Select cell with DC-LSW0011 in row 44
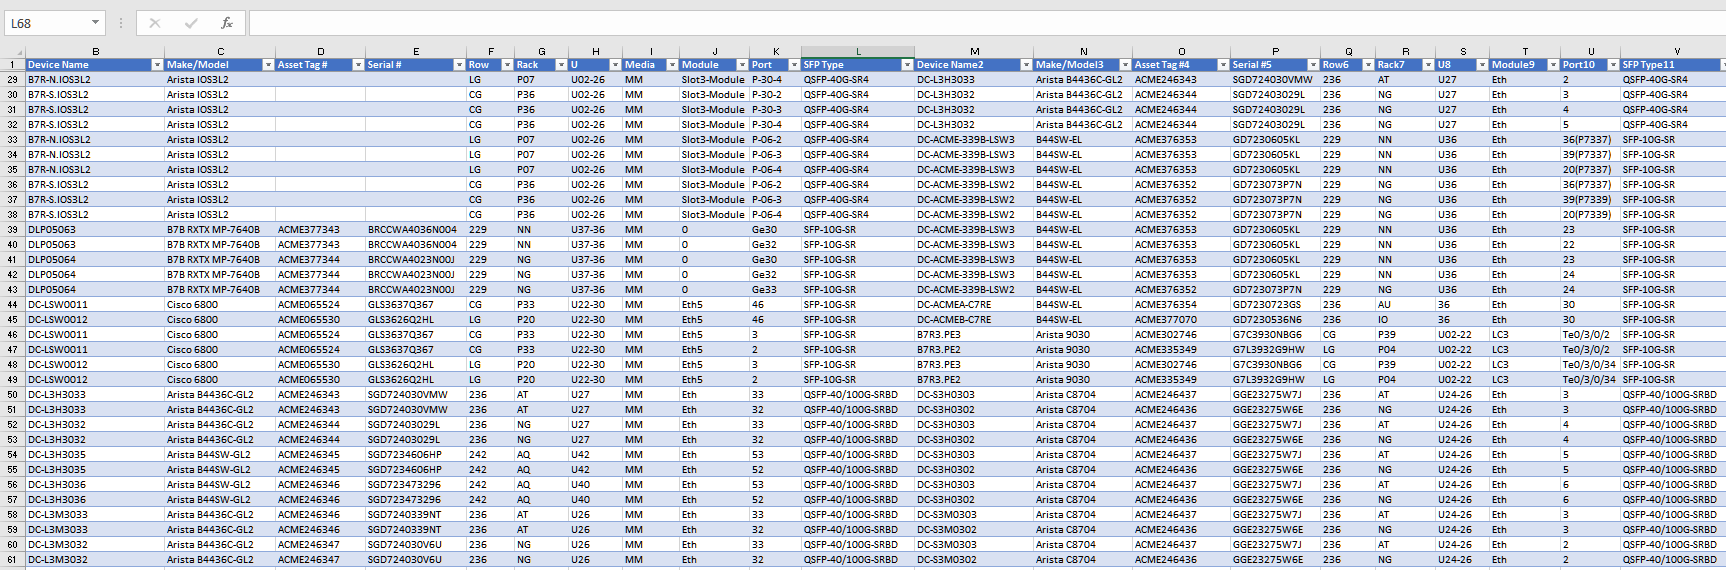 (95, 305)
